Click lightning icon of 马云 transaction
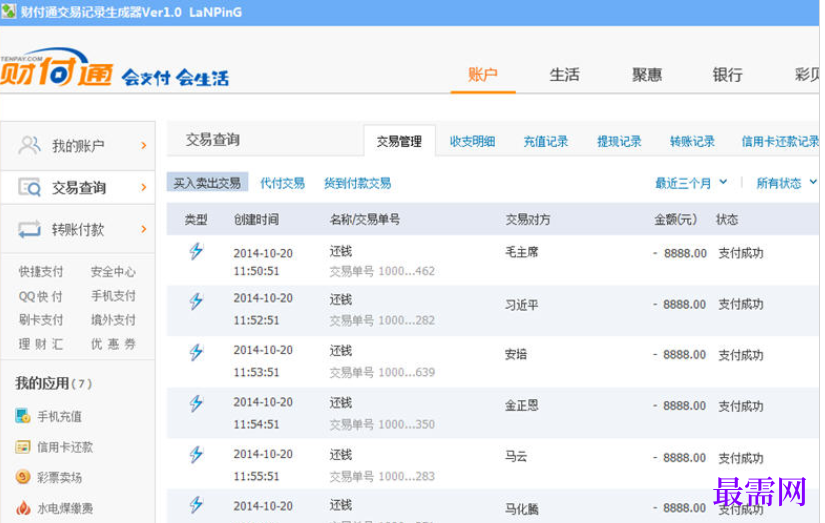This screenshot has width=825, height=523. point(196,454)
